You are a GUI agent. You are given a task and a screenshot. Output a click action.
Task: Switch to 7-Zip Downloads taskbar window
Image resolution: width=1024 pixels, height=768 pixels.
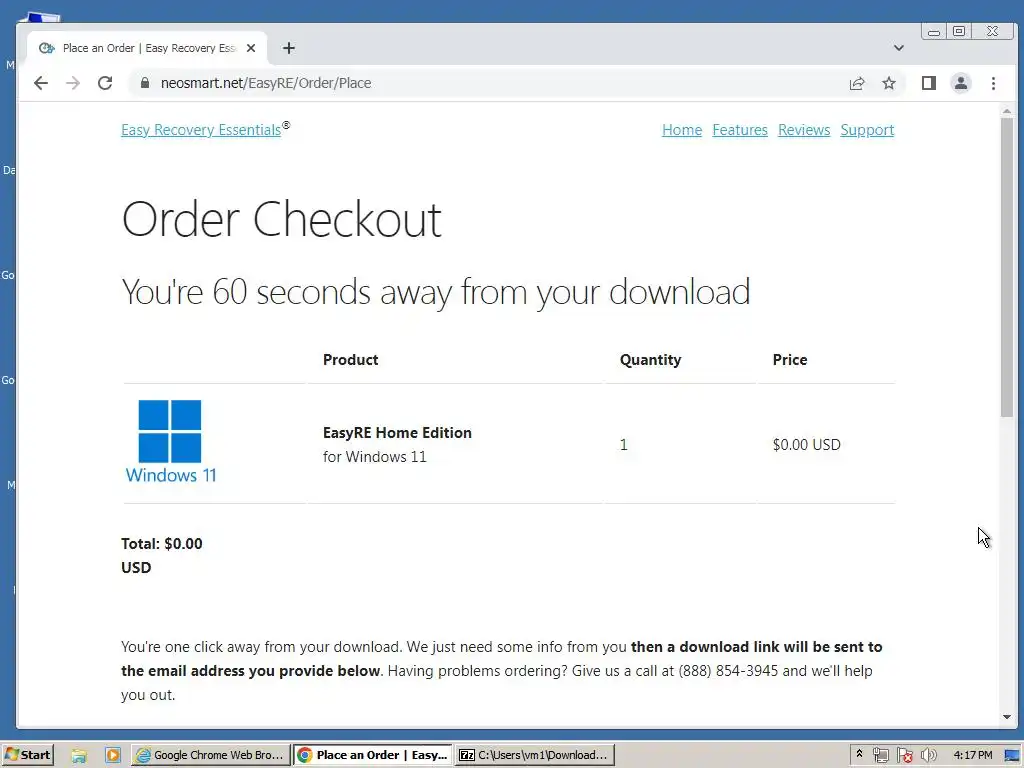pos(535,755)
